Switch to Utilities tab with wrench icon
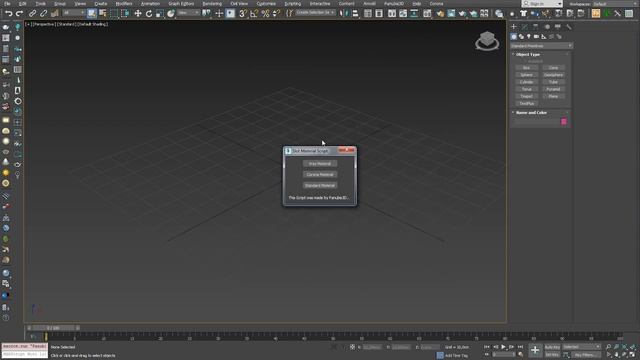 [x=569, y=27]
